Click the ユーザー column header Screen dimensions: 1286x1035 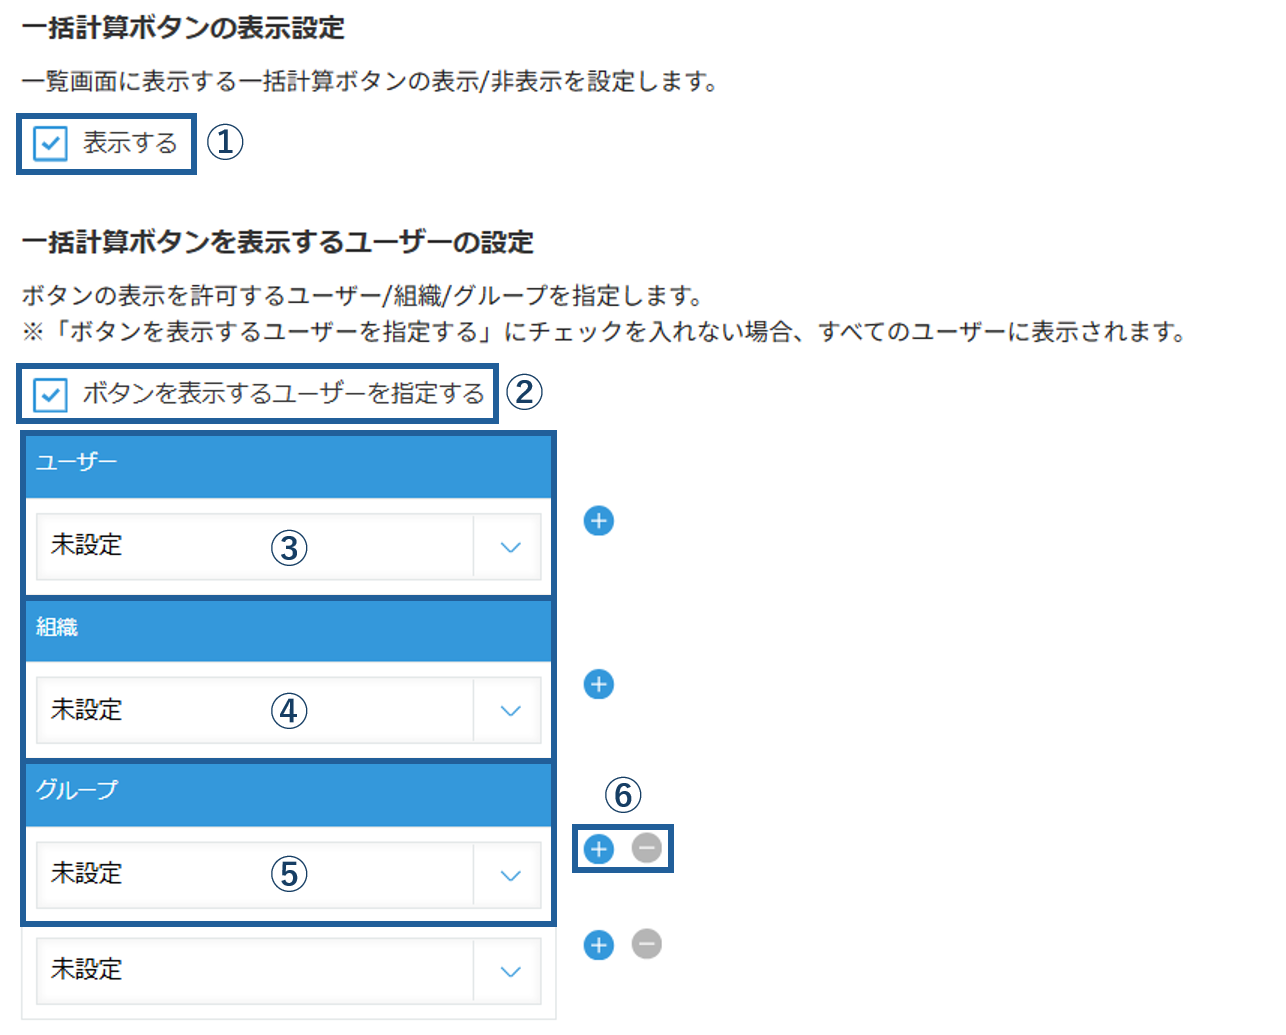click(289, 464)
